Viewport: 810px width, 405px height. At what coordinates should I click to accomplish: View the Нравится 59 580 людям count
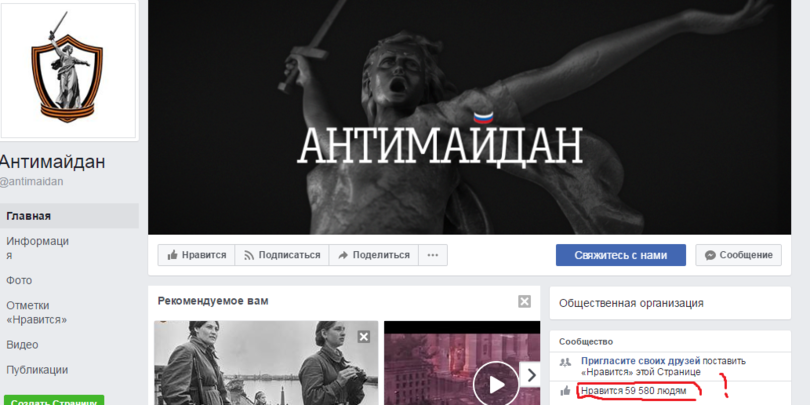click(635, 390)
